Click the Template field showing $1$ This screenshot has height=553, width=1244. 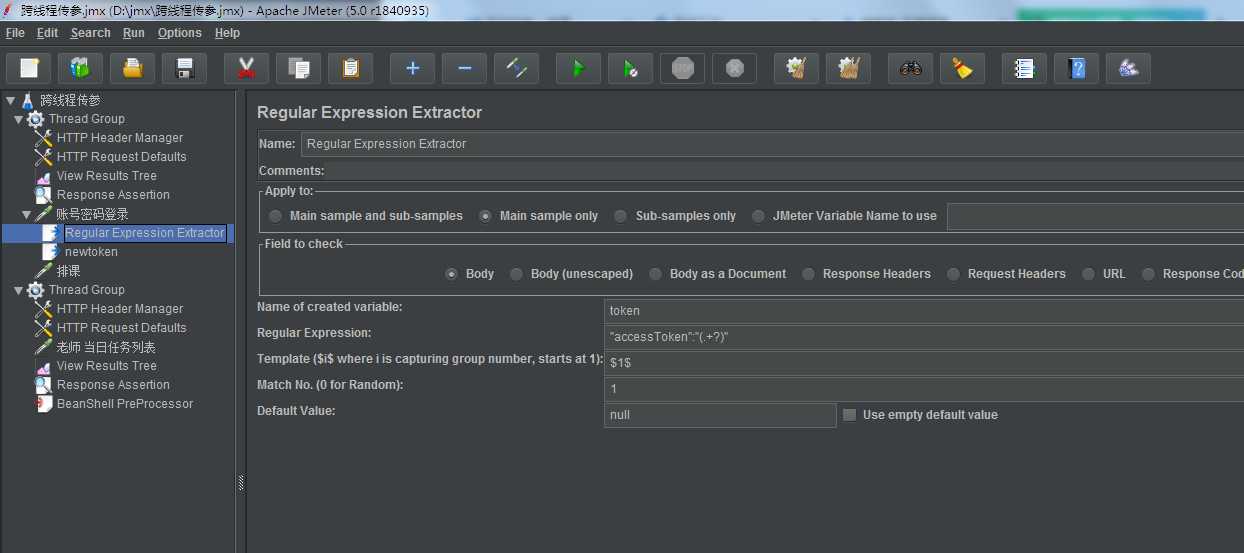click(x=924, y=362)
